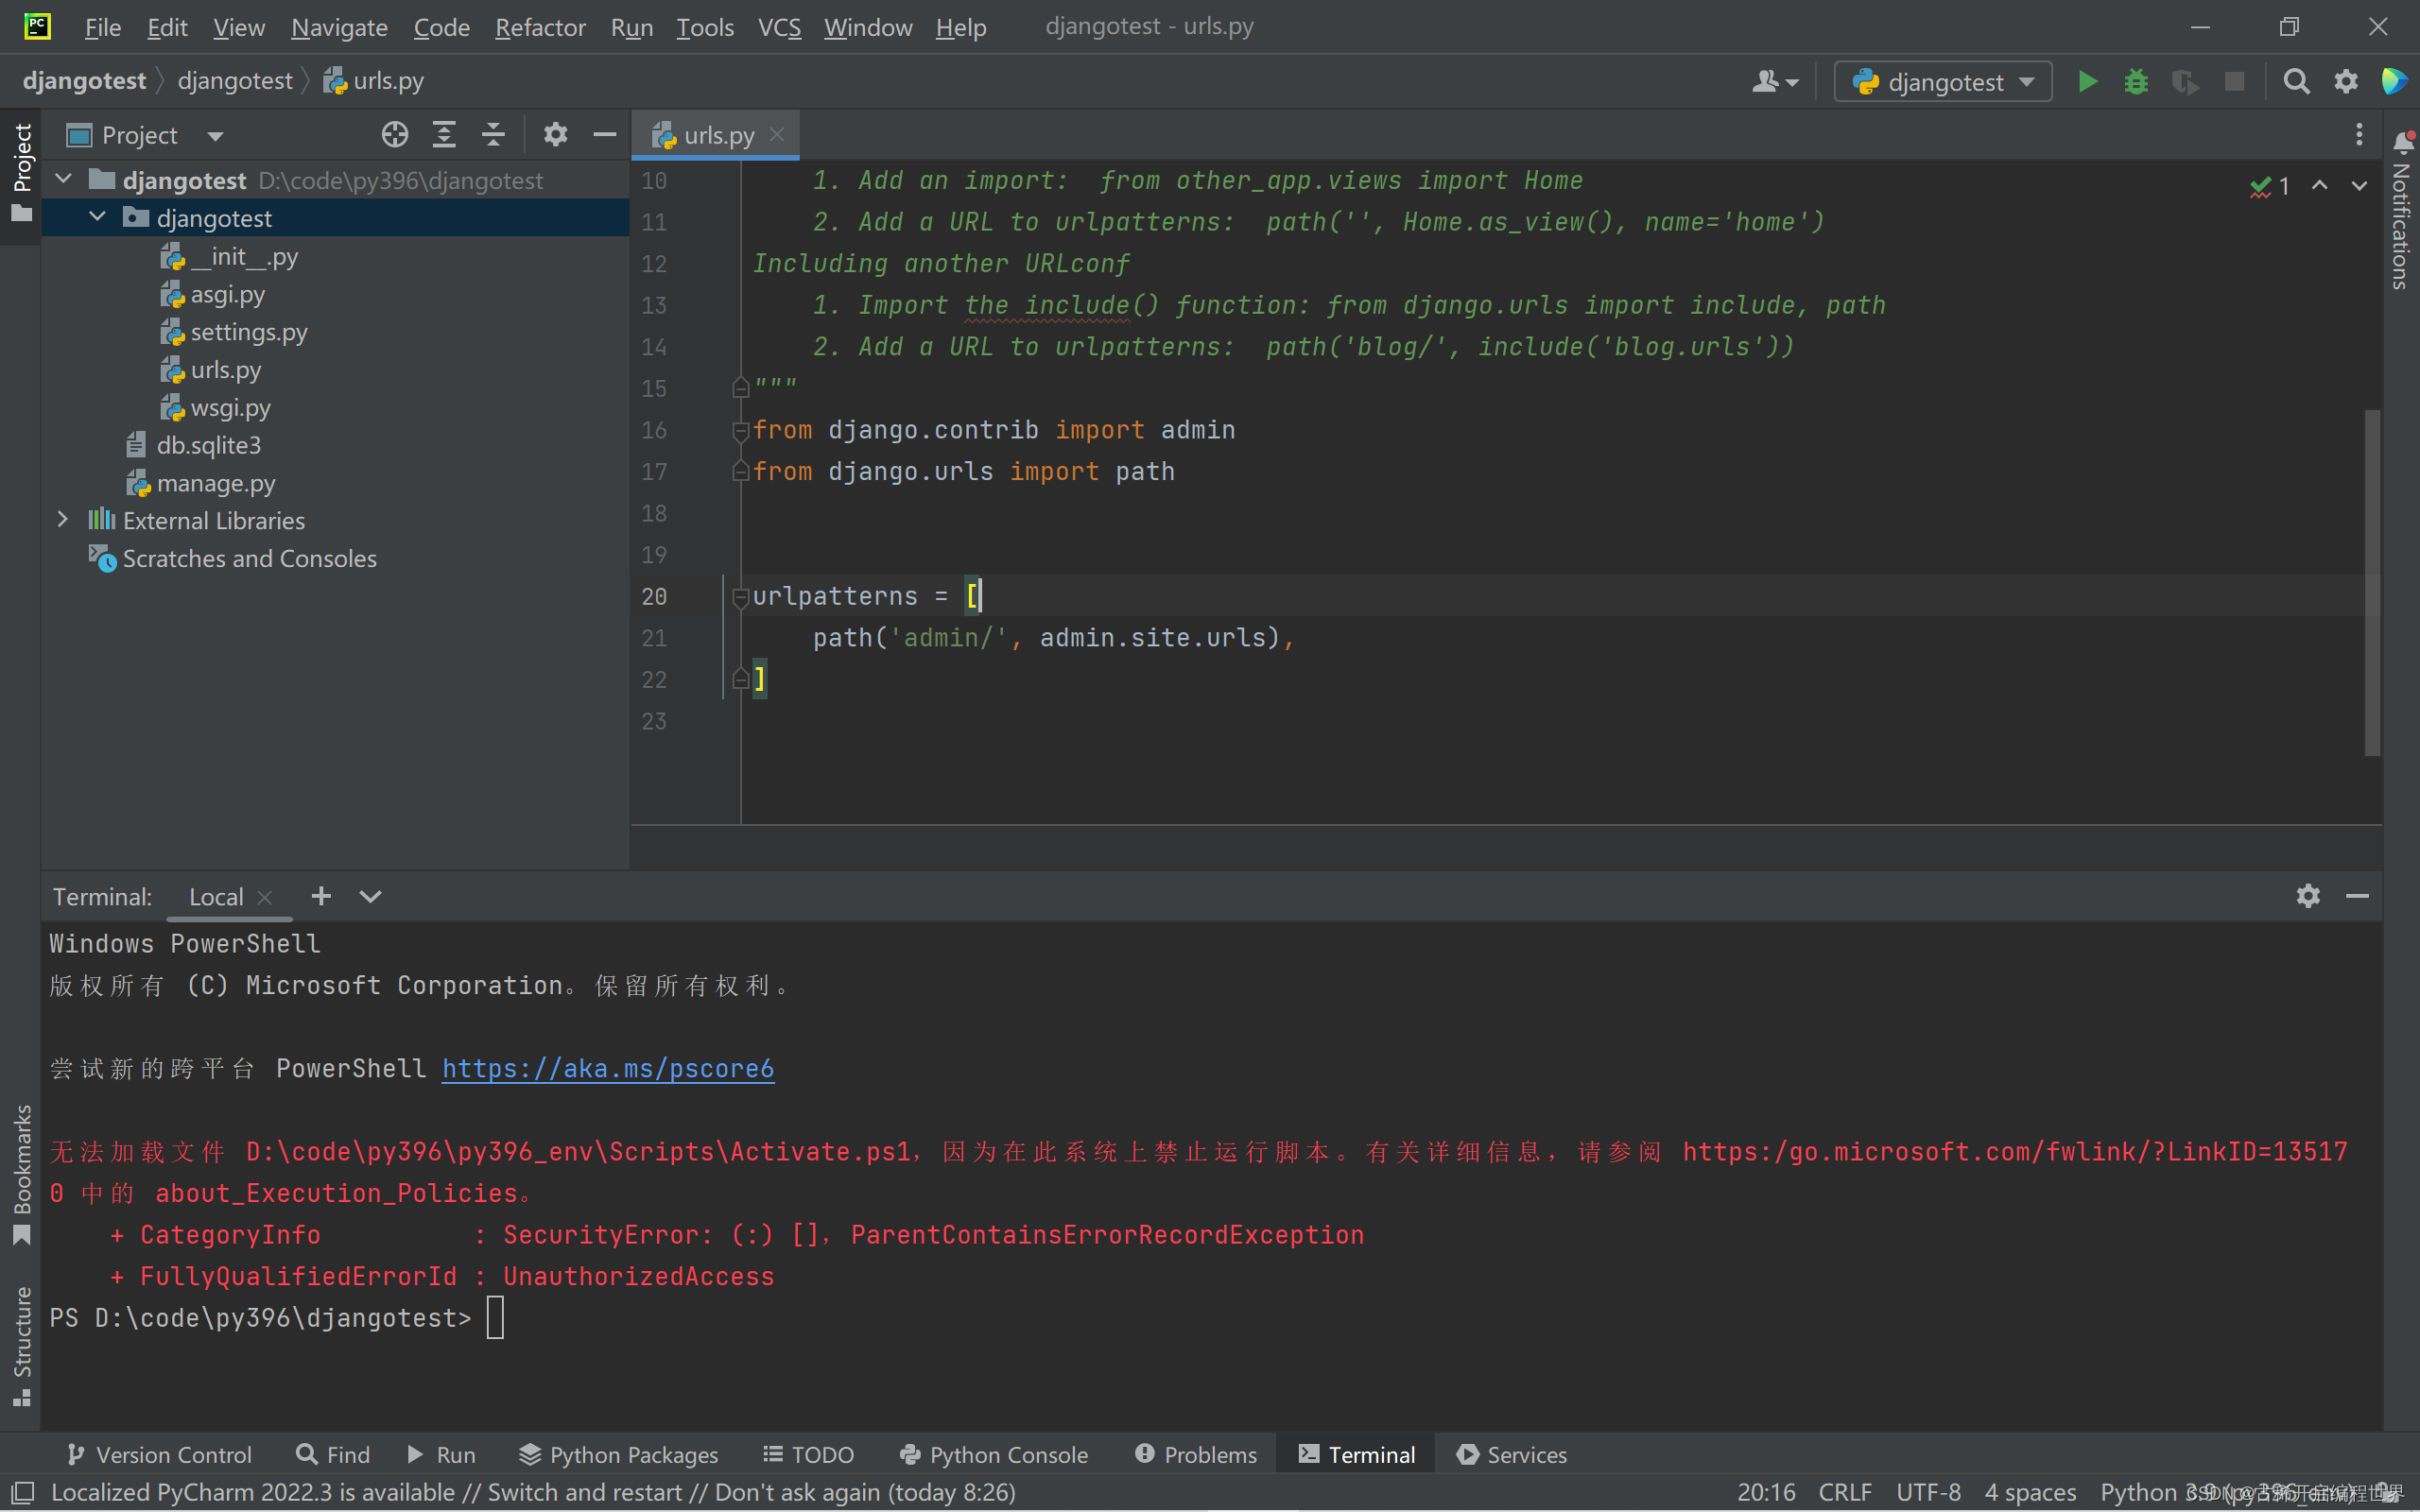Open Search Everywhere magnifier
The image size is (2420, 1512).
pyautogui.click(x=2297, y=81)
